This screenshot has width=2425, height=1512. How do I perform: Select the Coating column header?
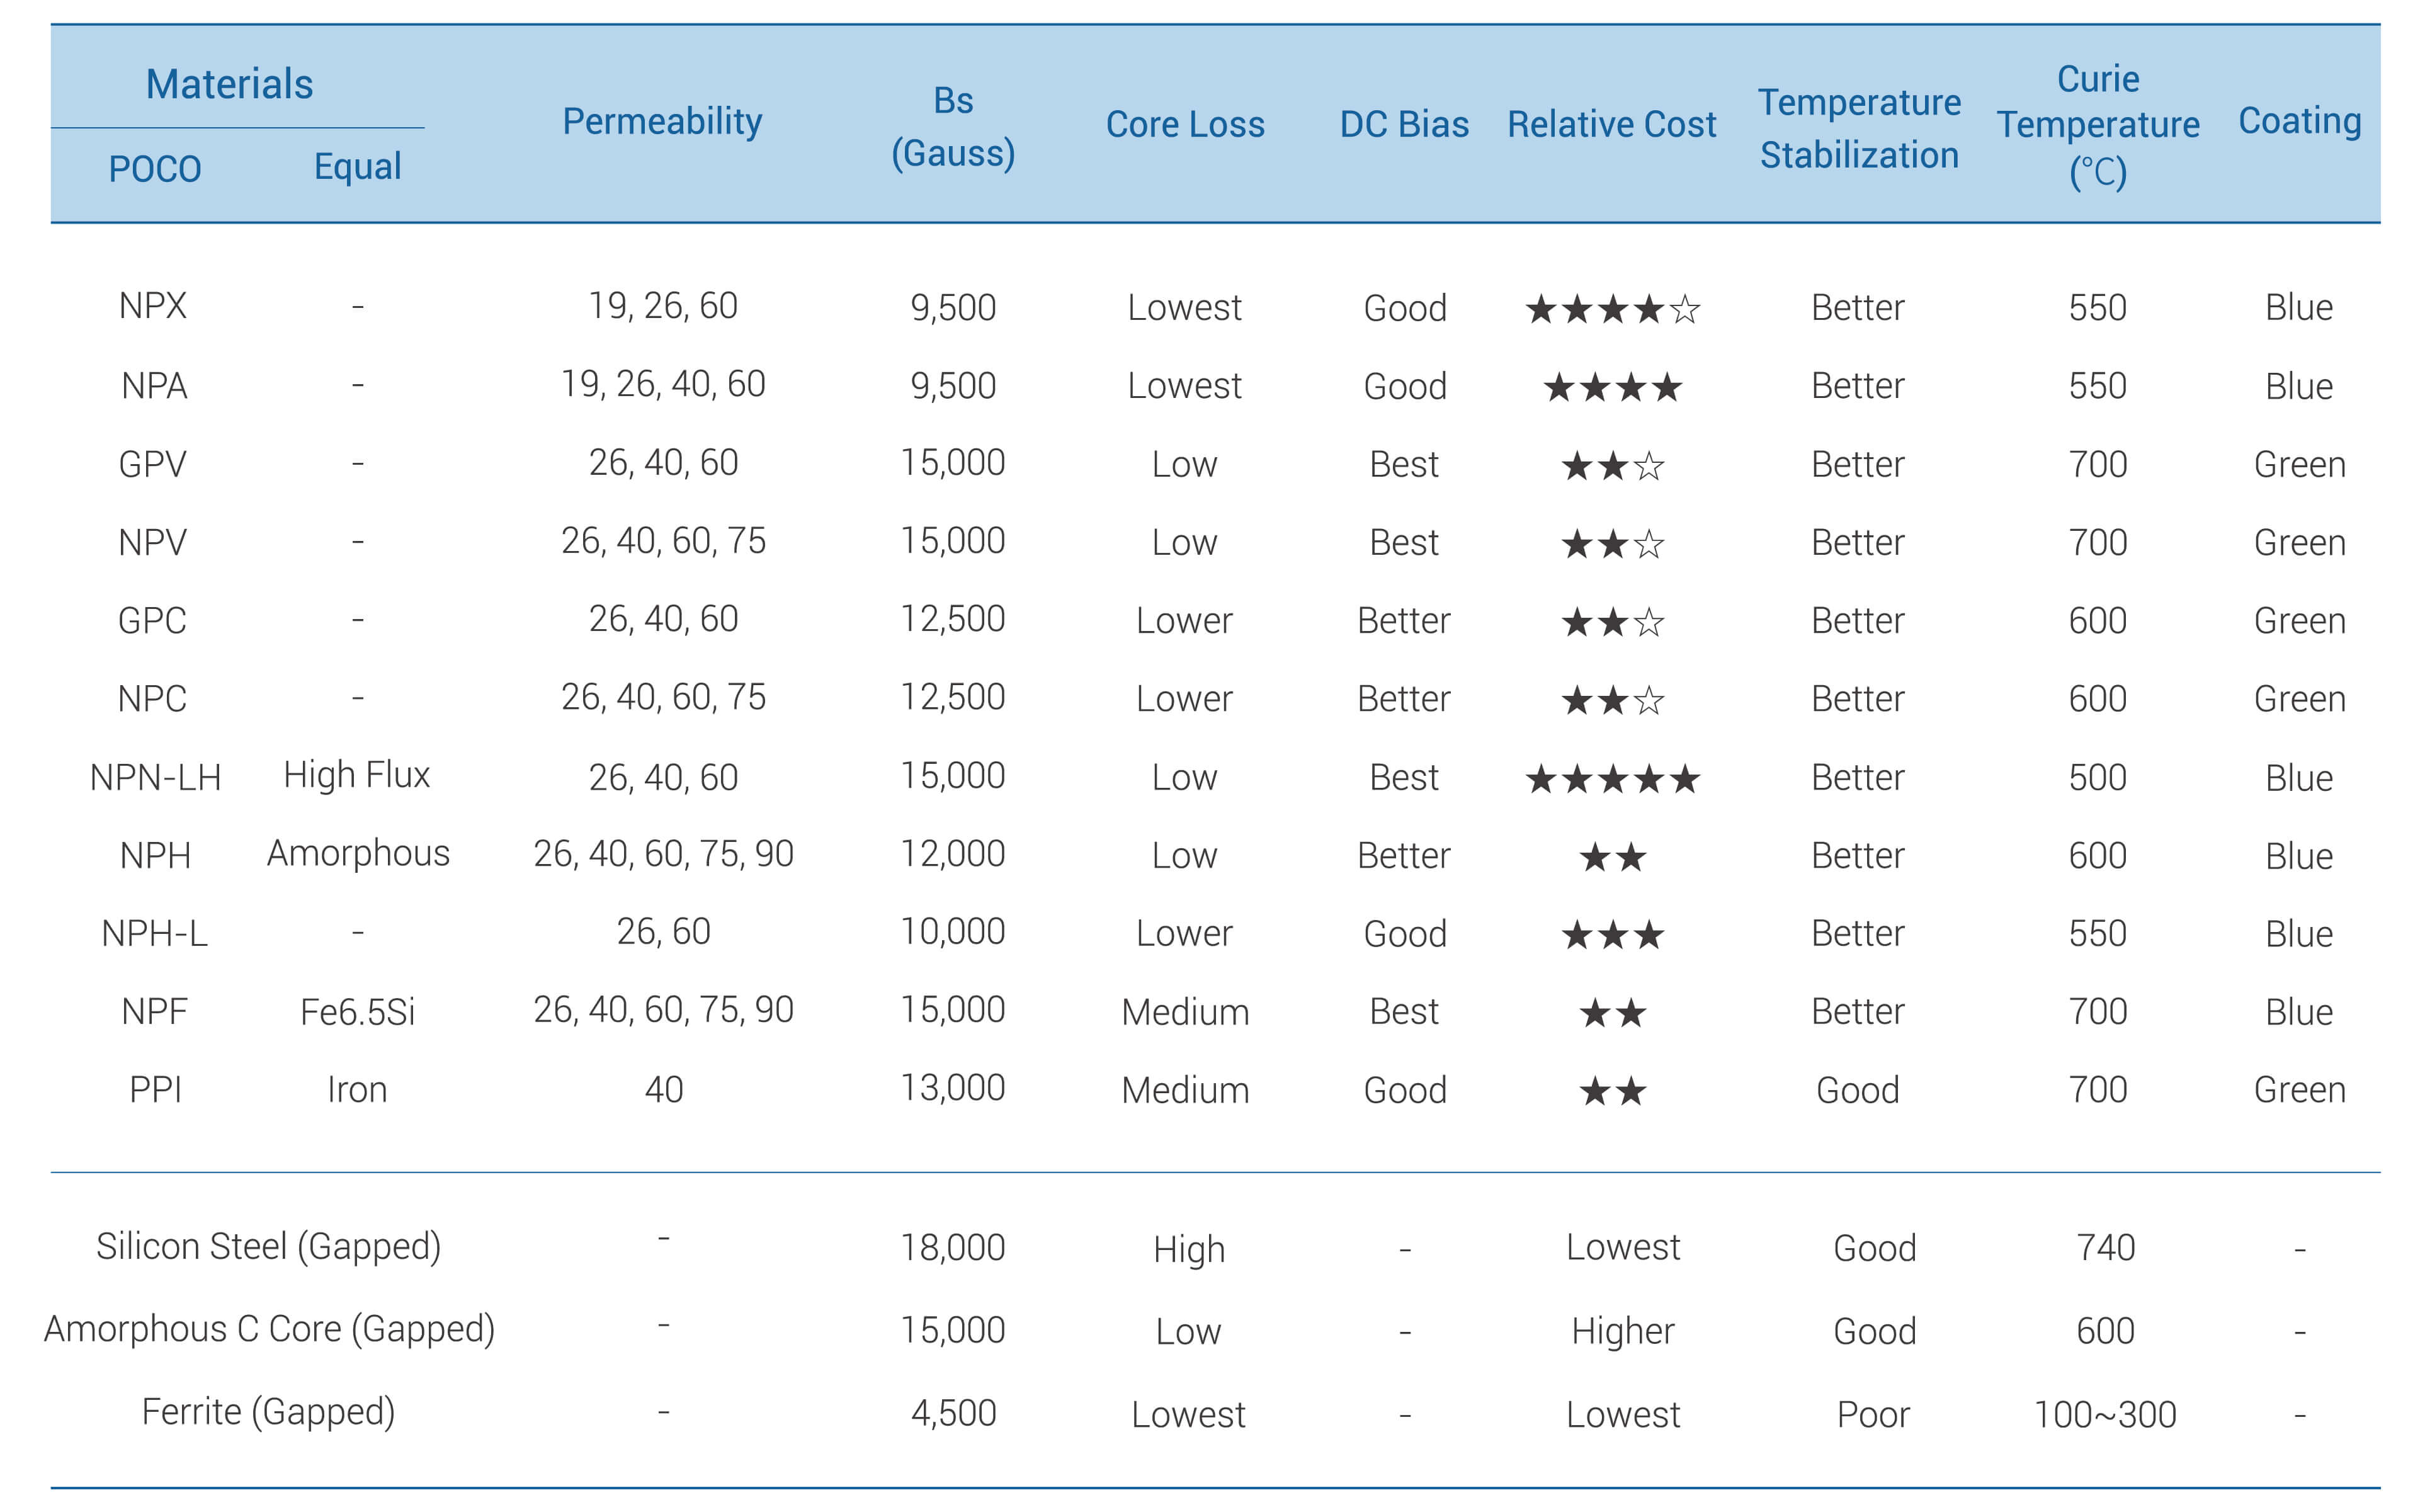click(2298, 121)
